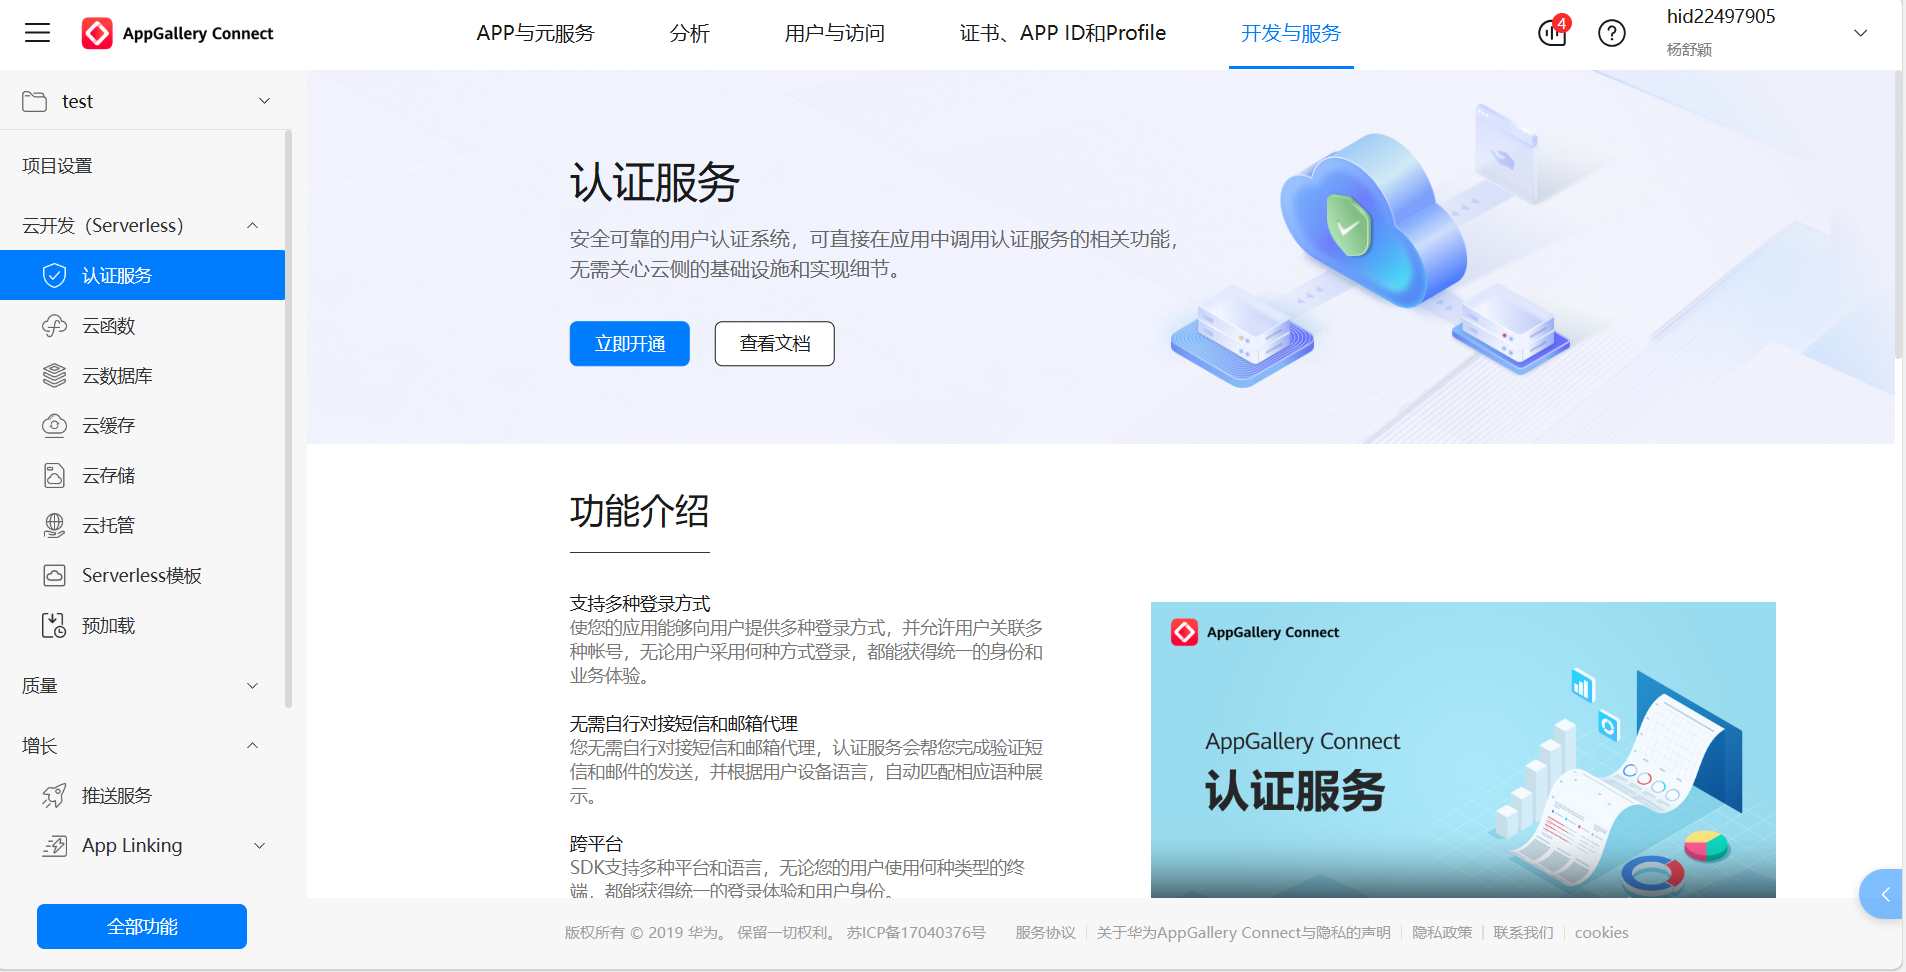Click the 云数据库 database stack icon

[x=54, y=375]
